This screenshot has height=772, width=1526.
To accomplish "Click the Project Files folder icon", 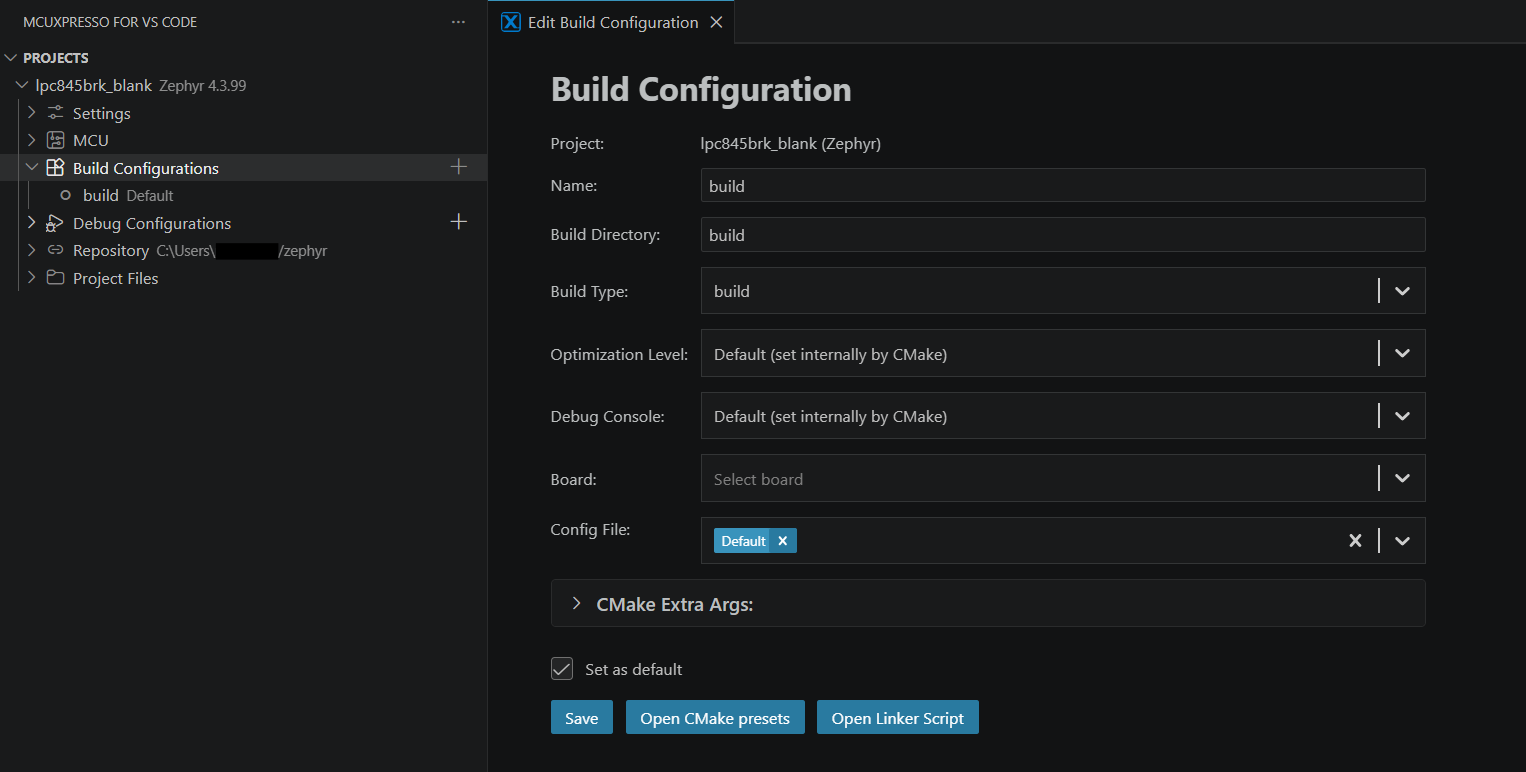I will [x=56, y=278].
